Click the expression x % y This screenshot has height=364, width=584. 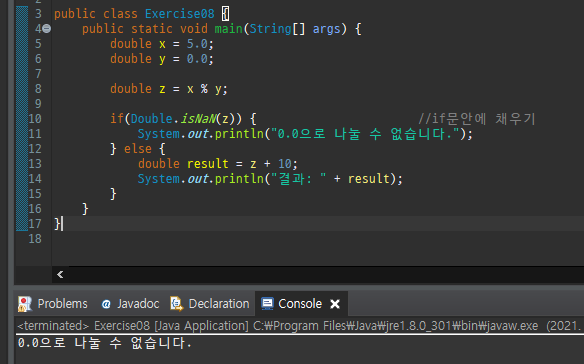204,89
